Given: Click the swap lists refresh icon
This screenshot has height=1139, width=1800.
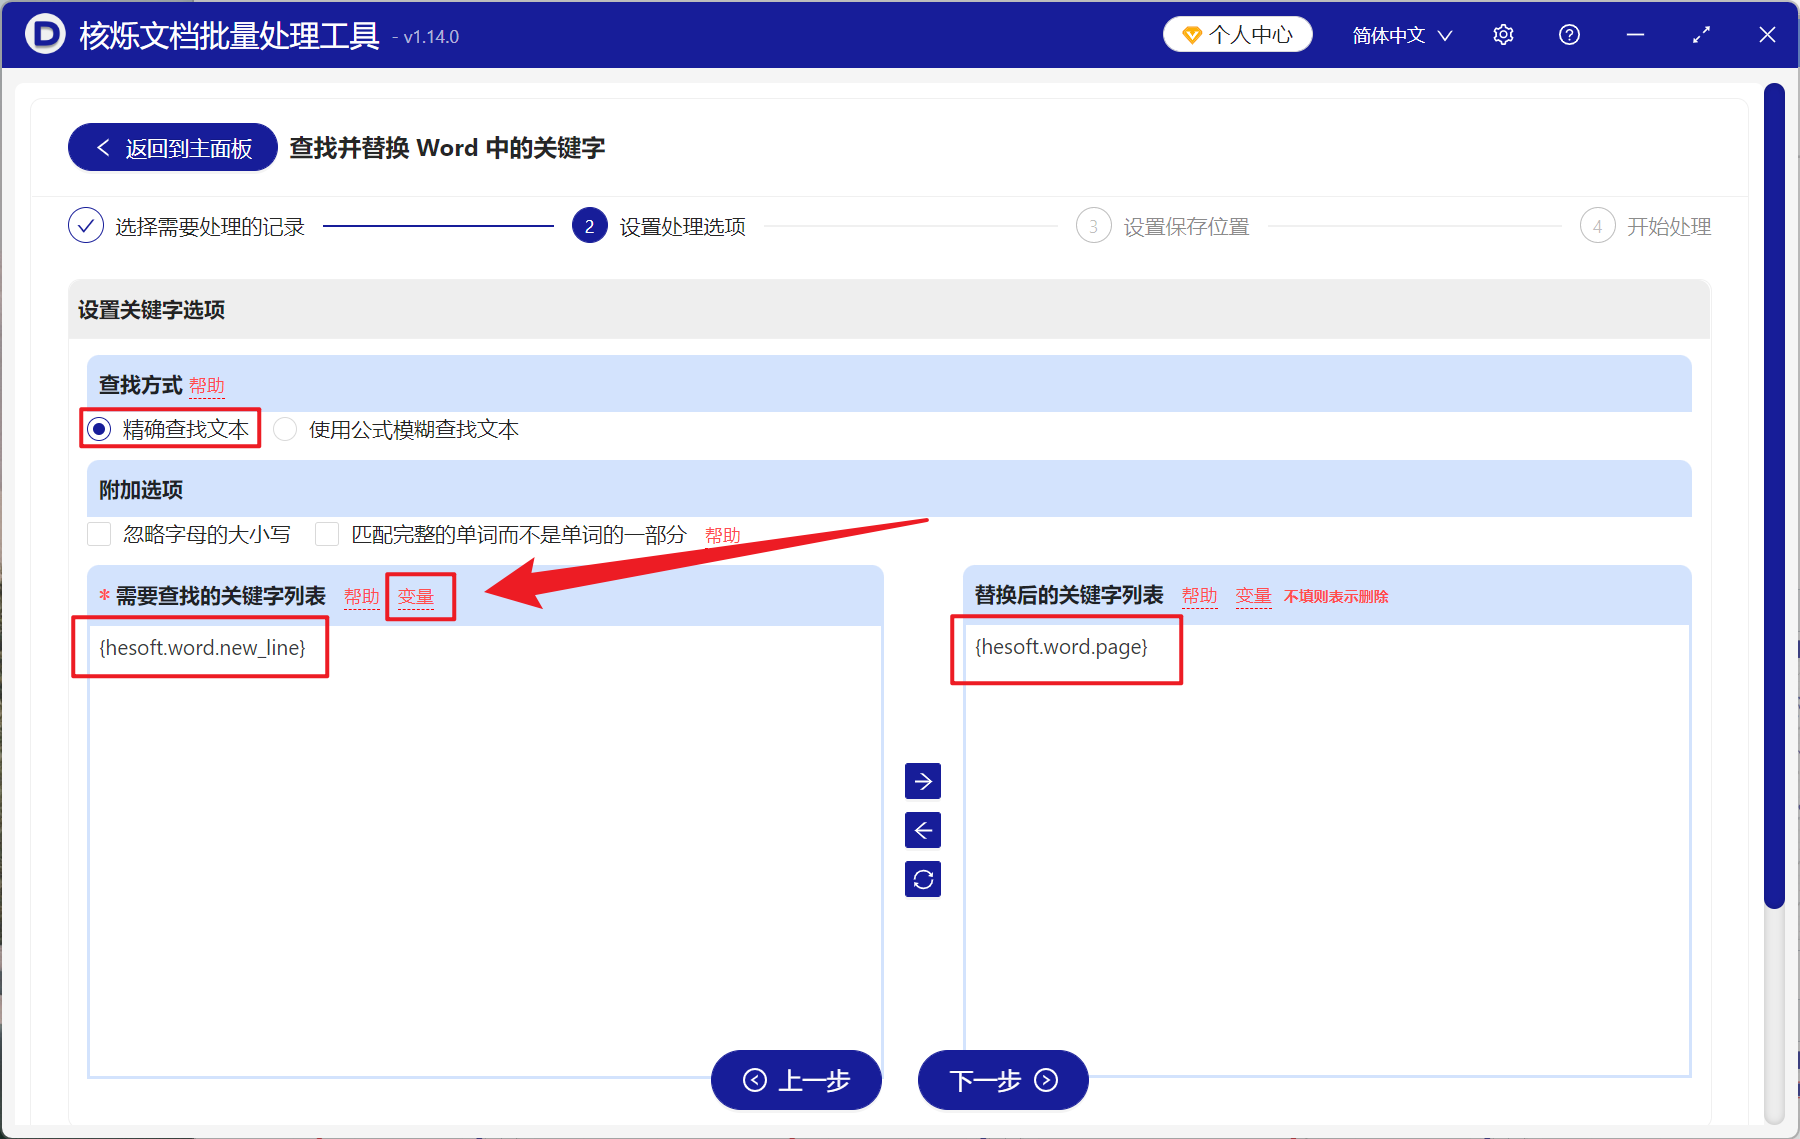Looking at the screenshot, I should (x=922, y=879).
